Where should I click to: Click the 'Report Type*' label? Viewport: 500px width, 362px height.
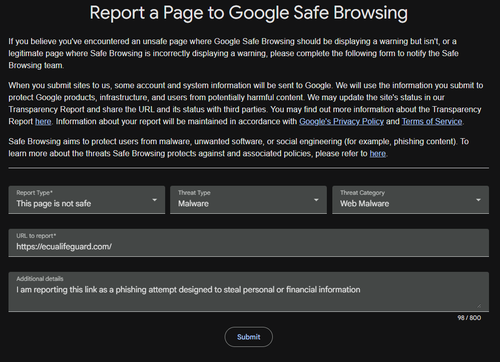point(35,193)
